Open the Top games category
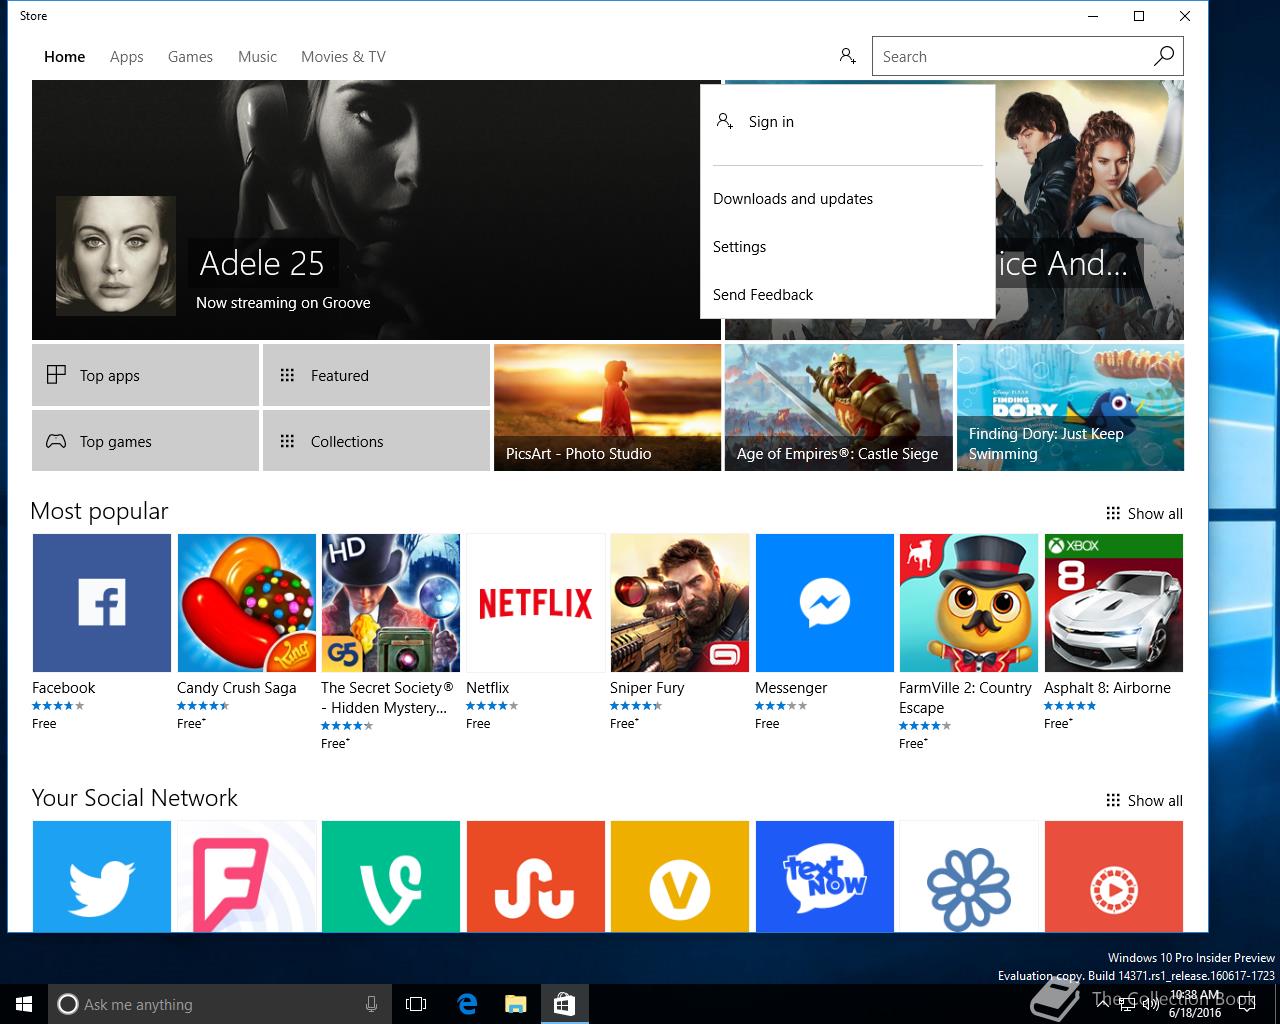Image resolution: width=1280 pixels, height=1024 pixels. [x=145, y=441]
